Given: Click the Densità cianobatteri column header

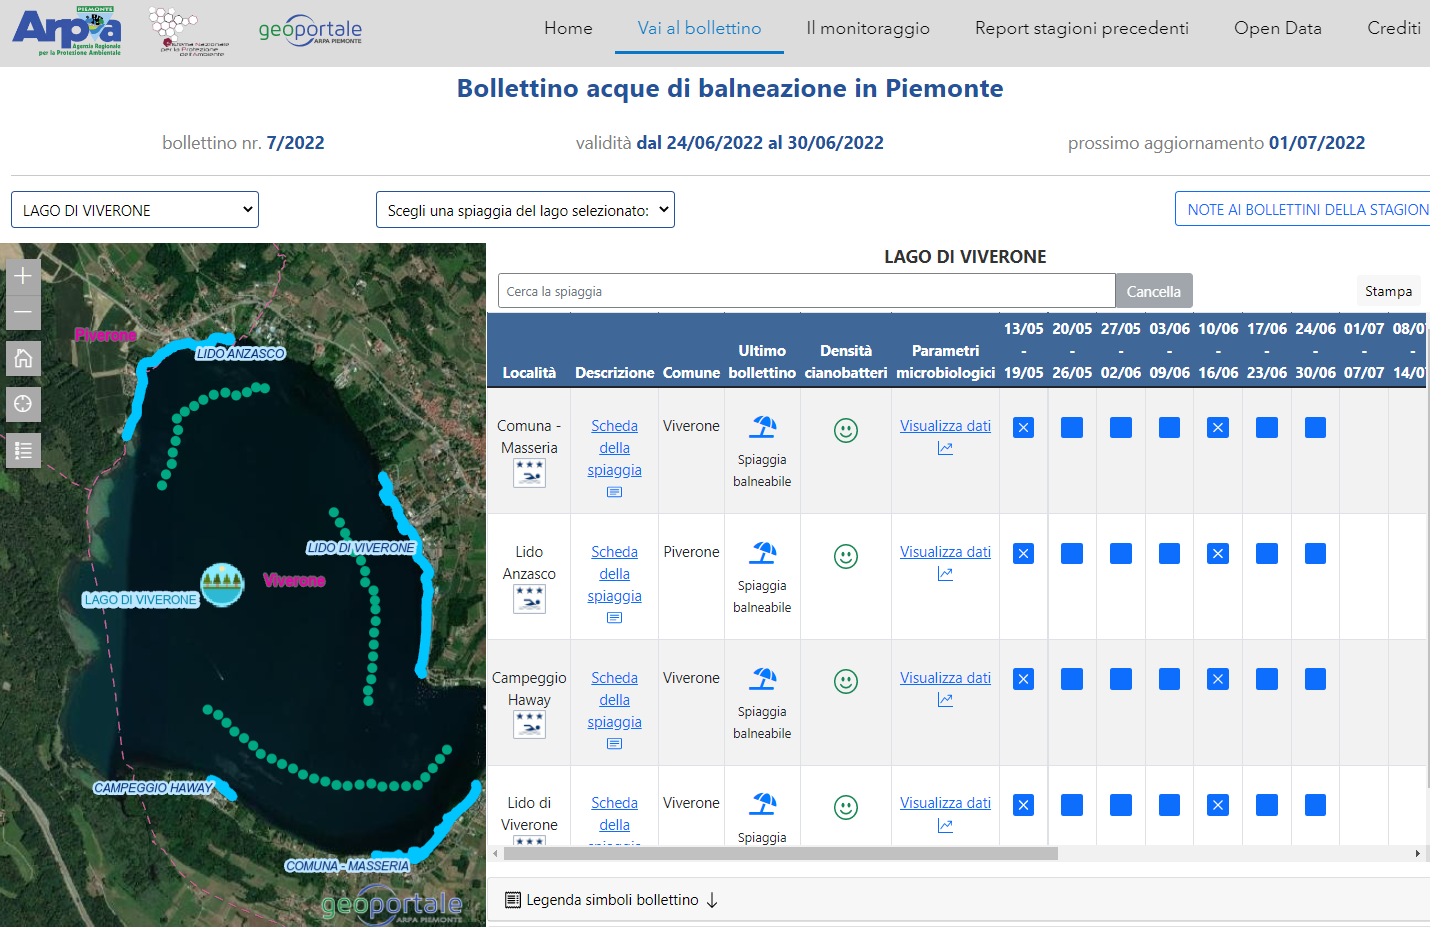Looking at the screenshot, I should [846, 362].
